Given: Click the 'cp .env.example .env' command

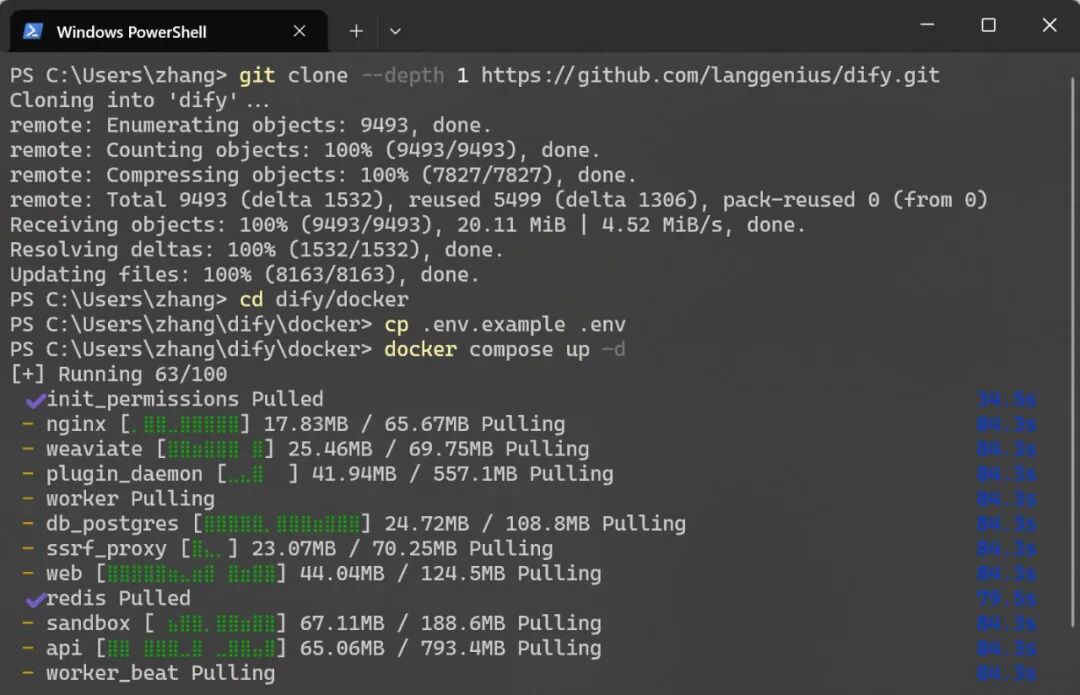Looking at the screenshot, I should (x=505, y=324).
